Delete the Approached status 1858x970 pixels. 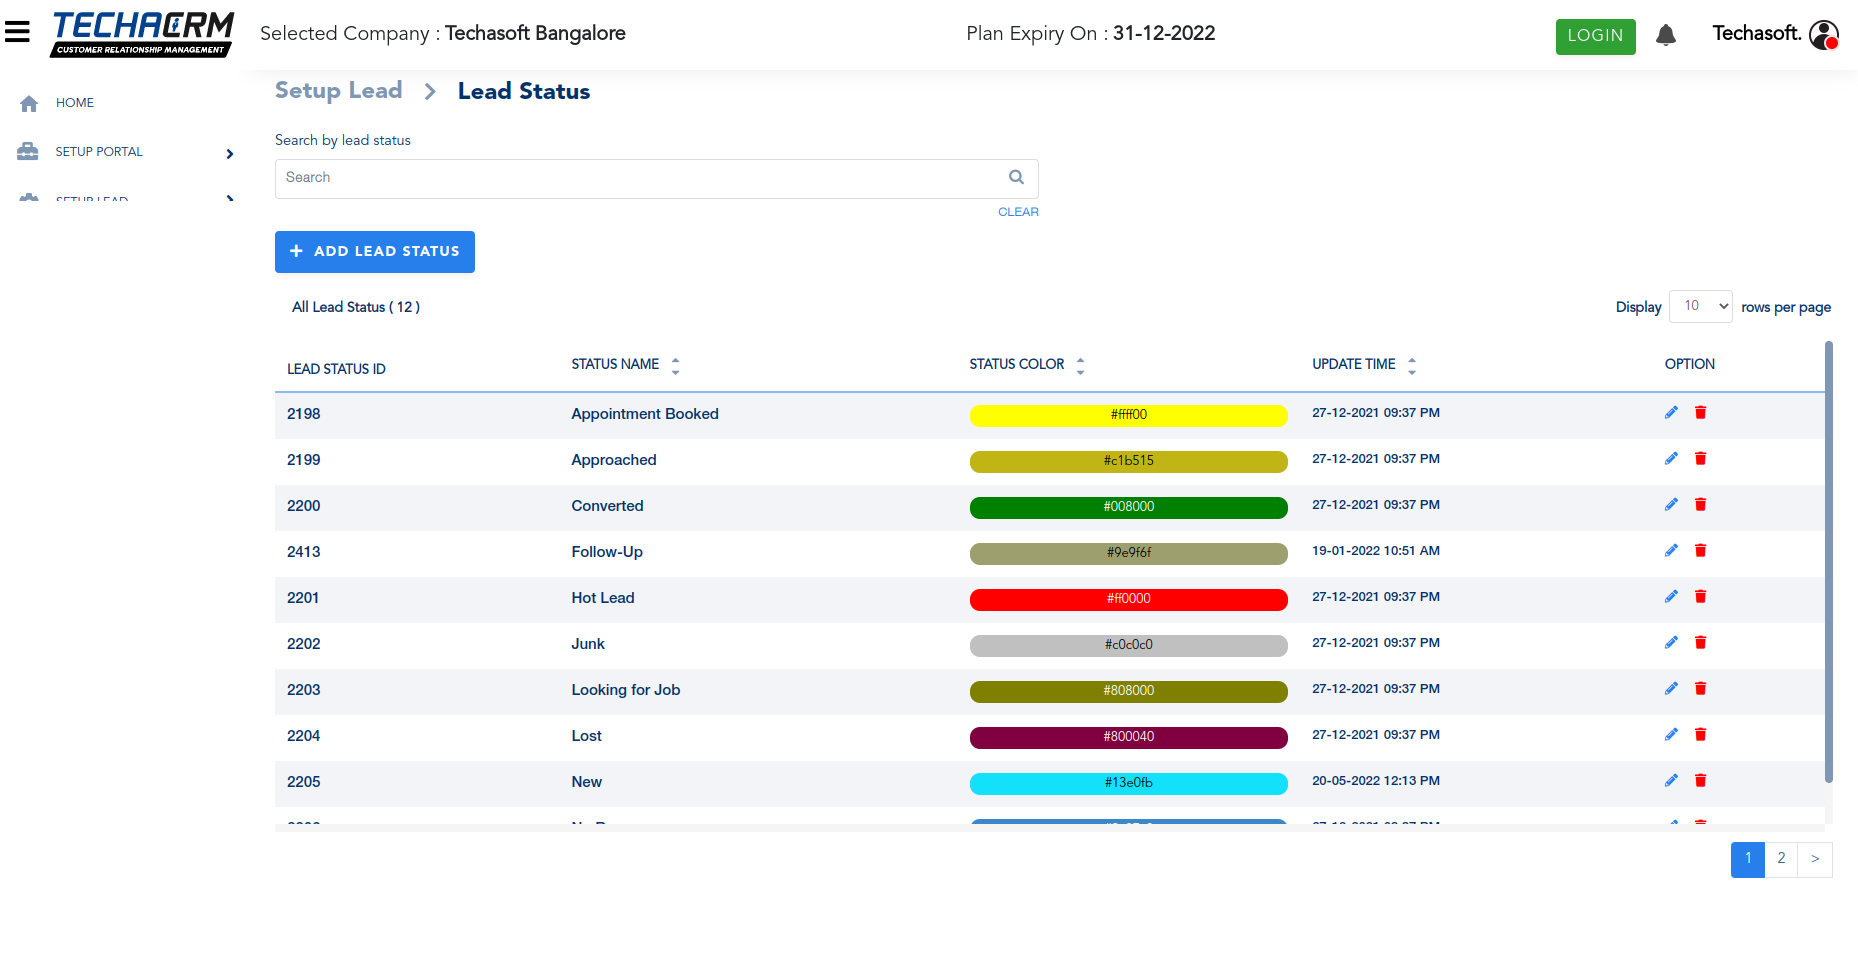[1700, 459]
